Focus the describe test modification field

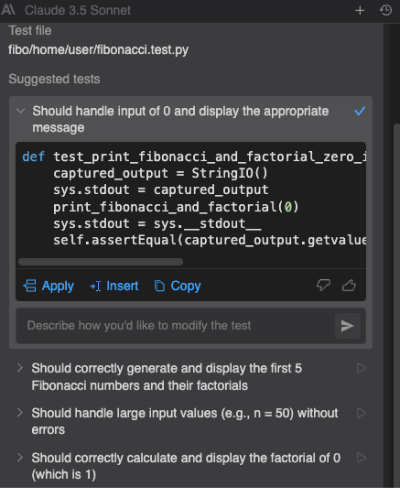[176, 326]
